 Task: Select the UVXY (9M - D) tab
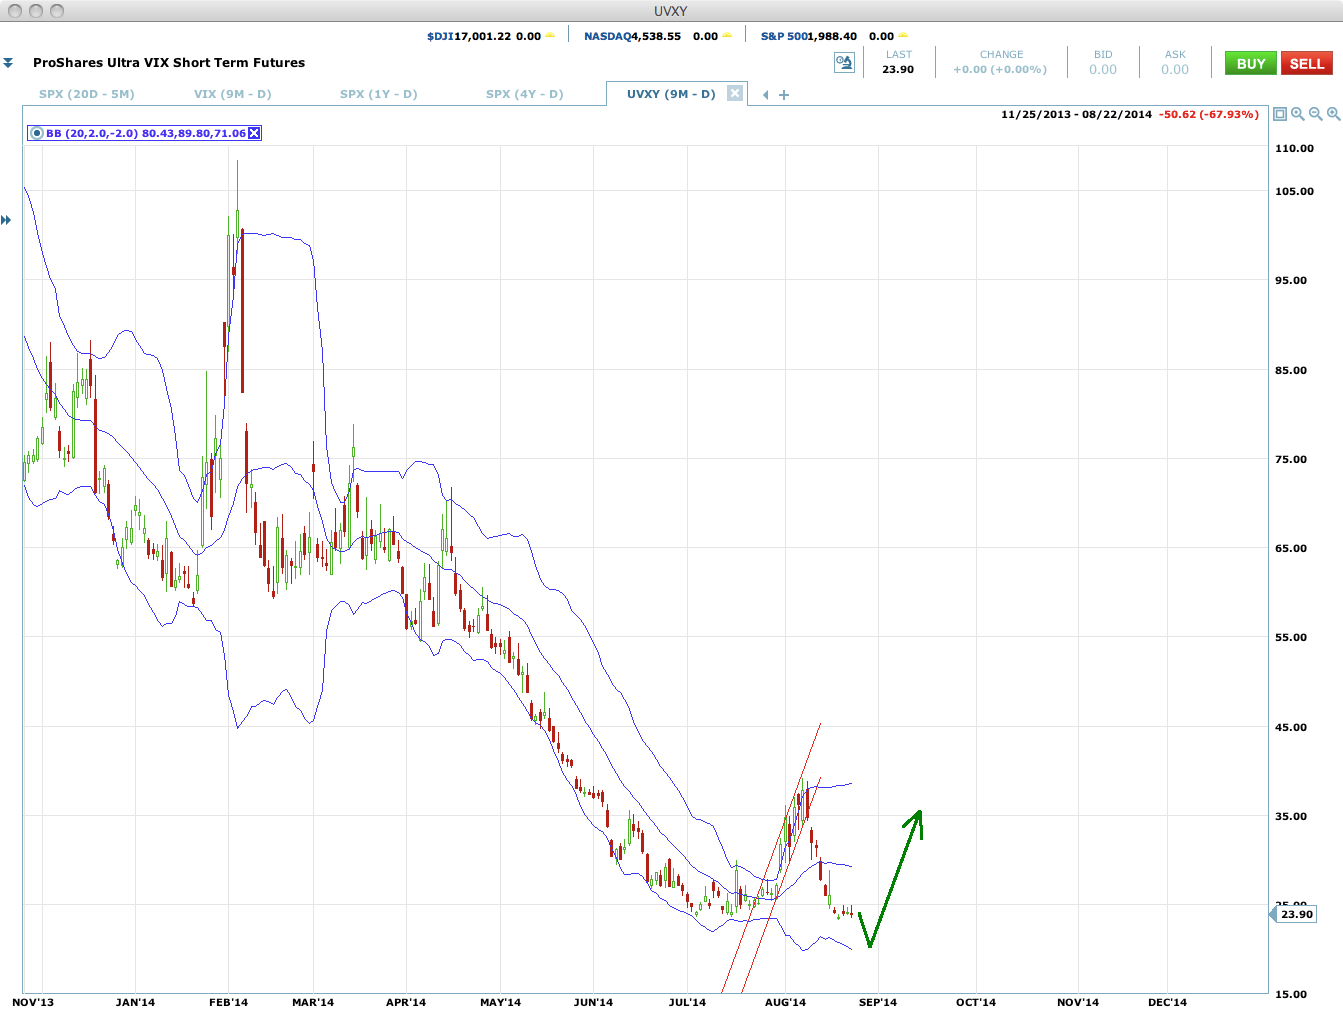coord(671,94)
